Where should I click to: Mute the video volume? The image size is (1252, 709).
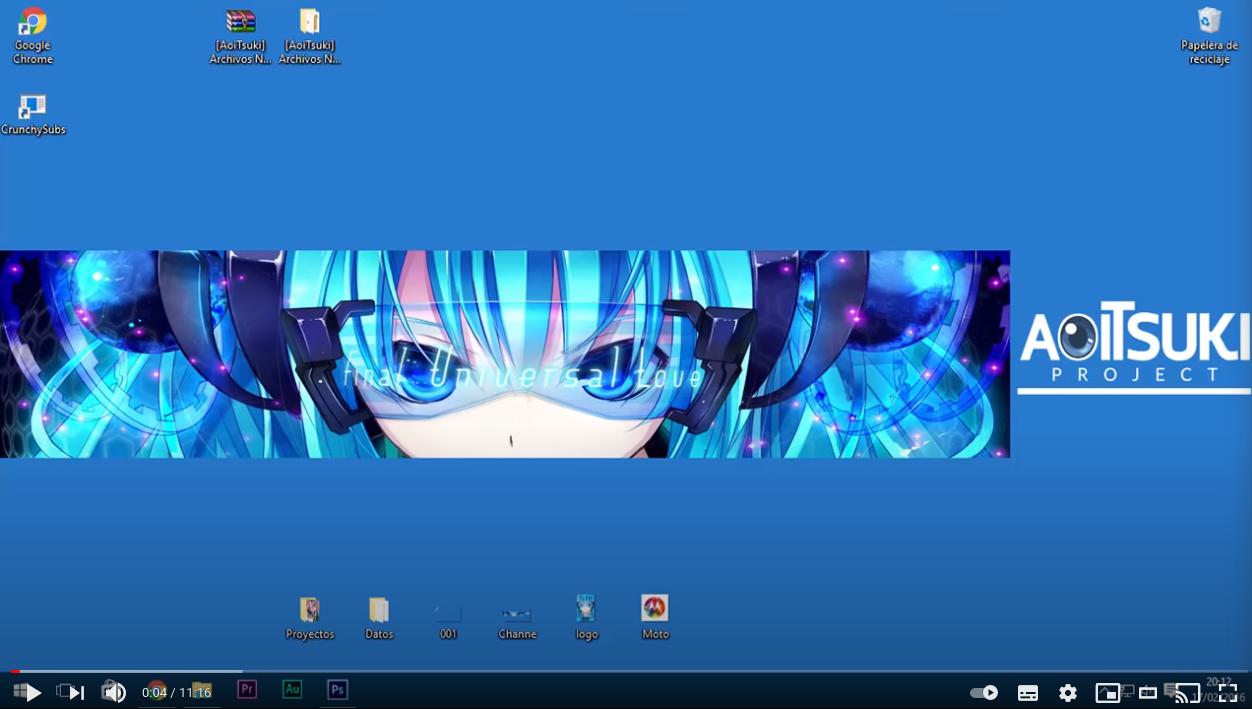(114, 692)
